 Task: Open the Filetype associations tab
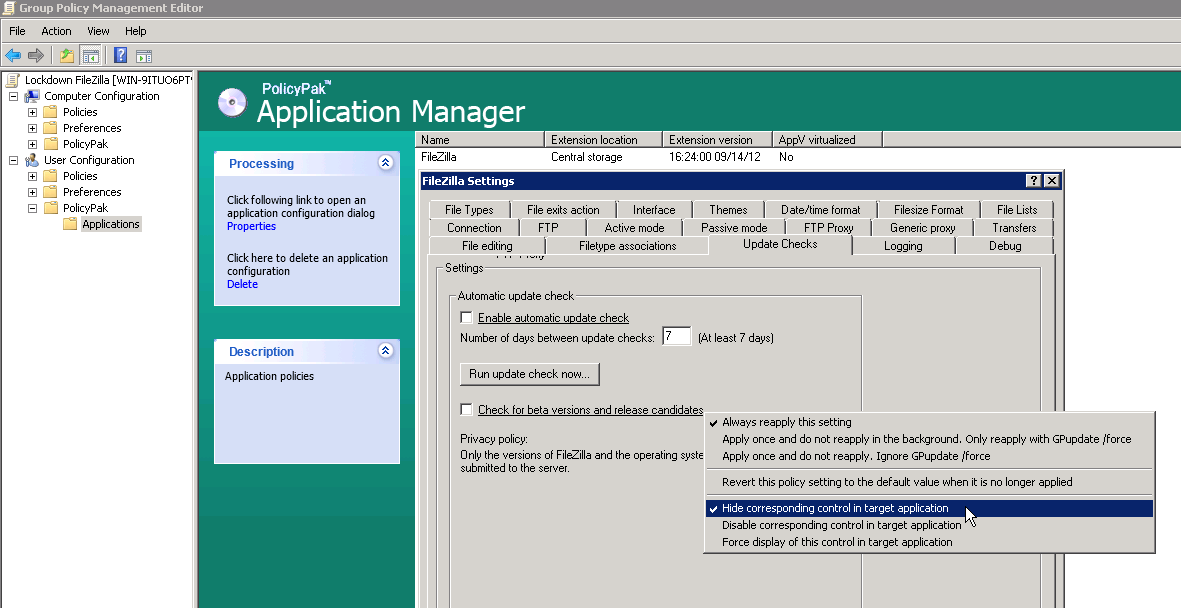(627, 246)
